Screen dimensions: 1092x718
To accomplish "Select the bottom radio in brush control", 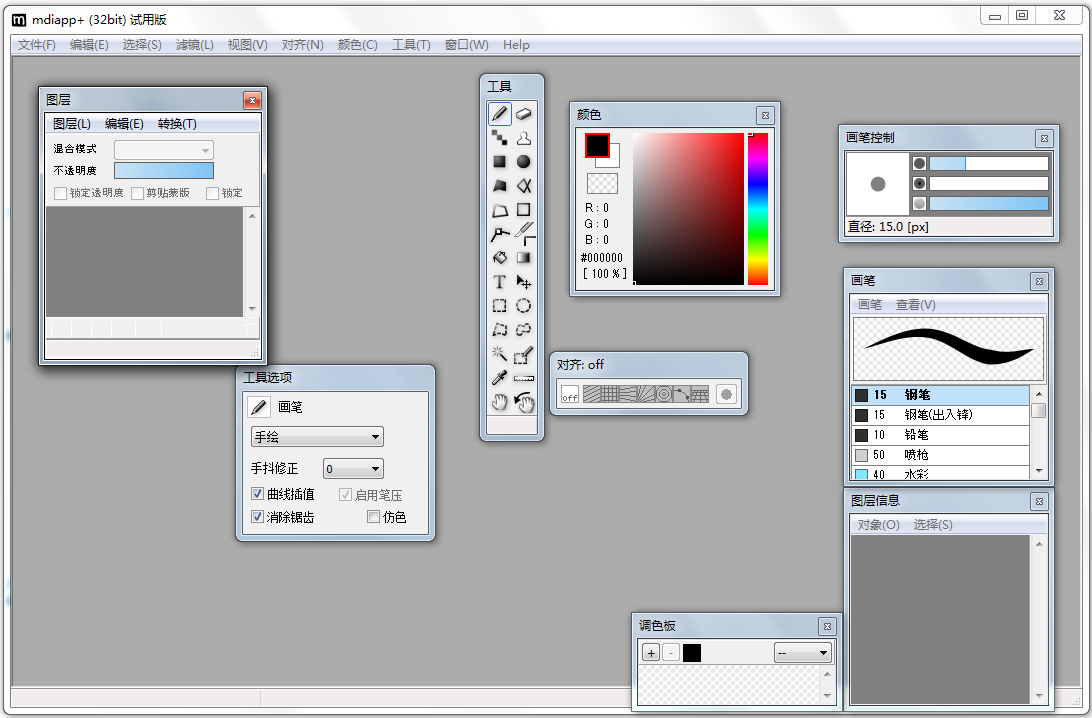I will [x=919, y=203].
